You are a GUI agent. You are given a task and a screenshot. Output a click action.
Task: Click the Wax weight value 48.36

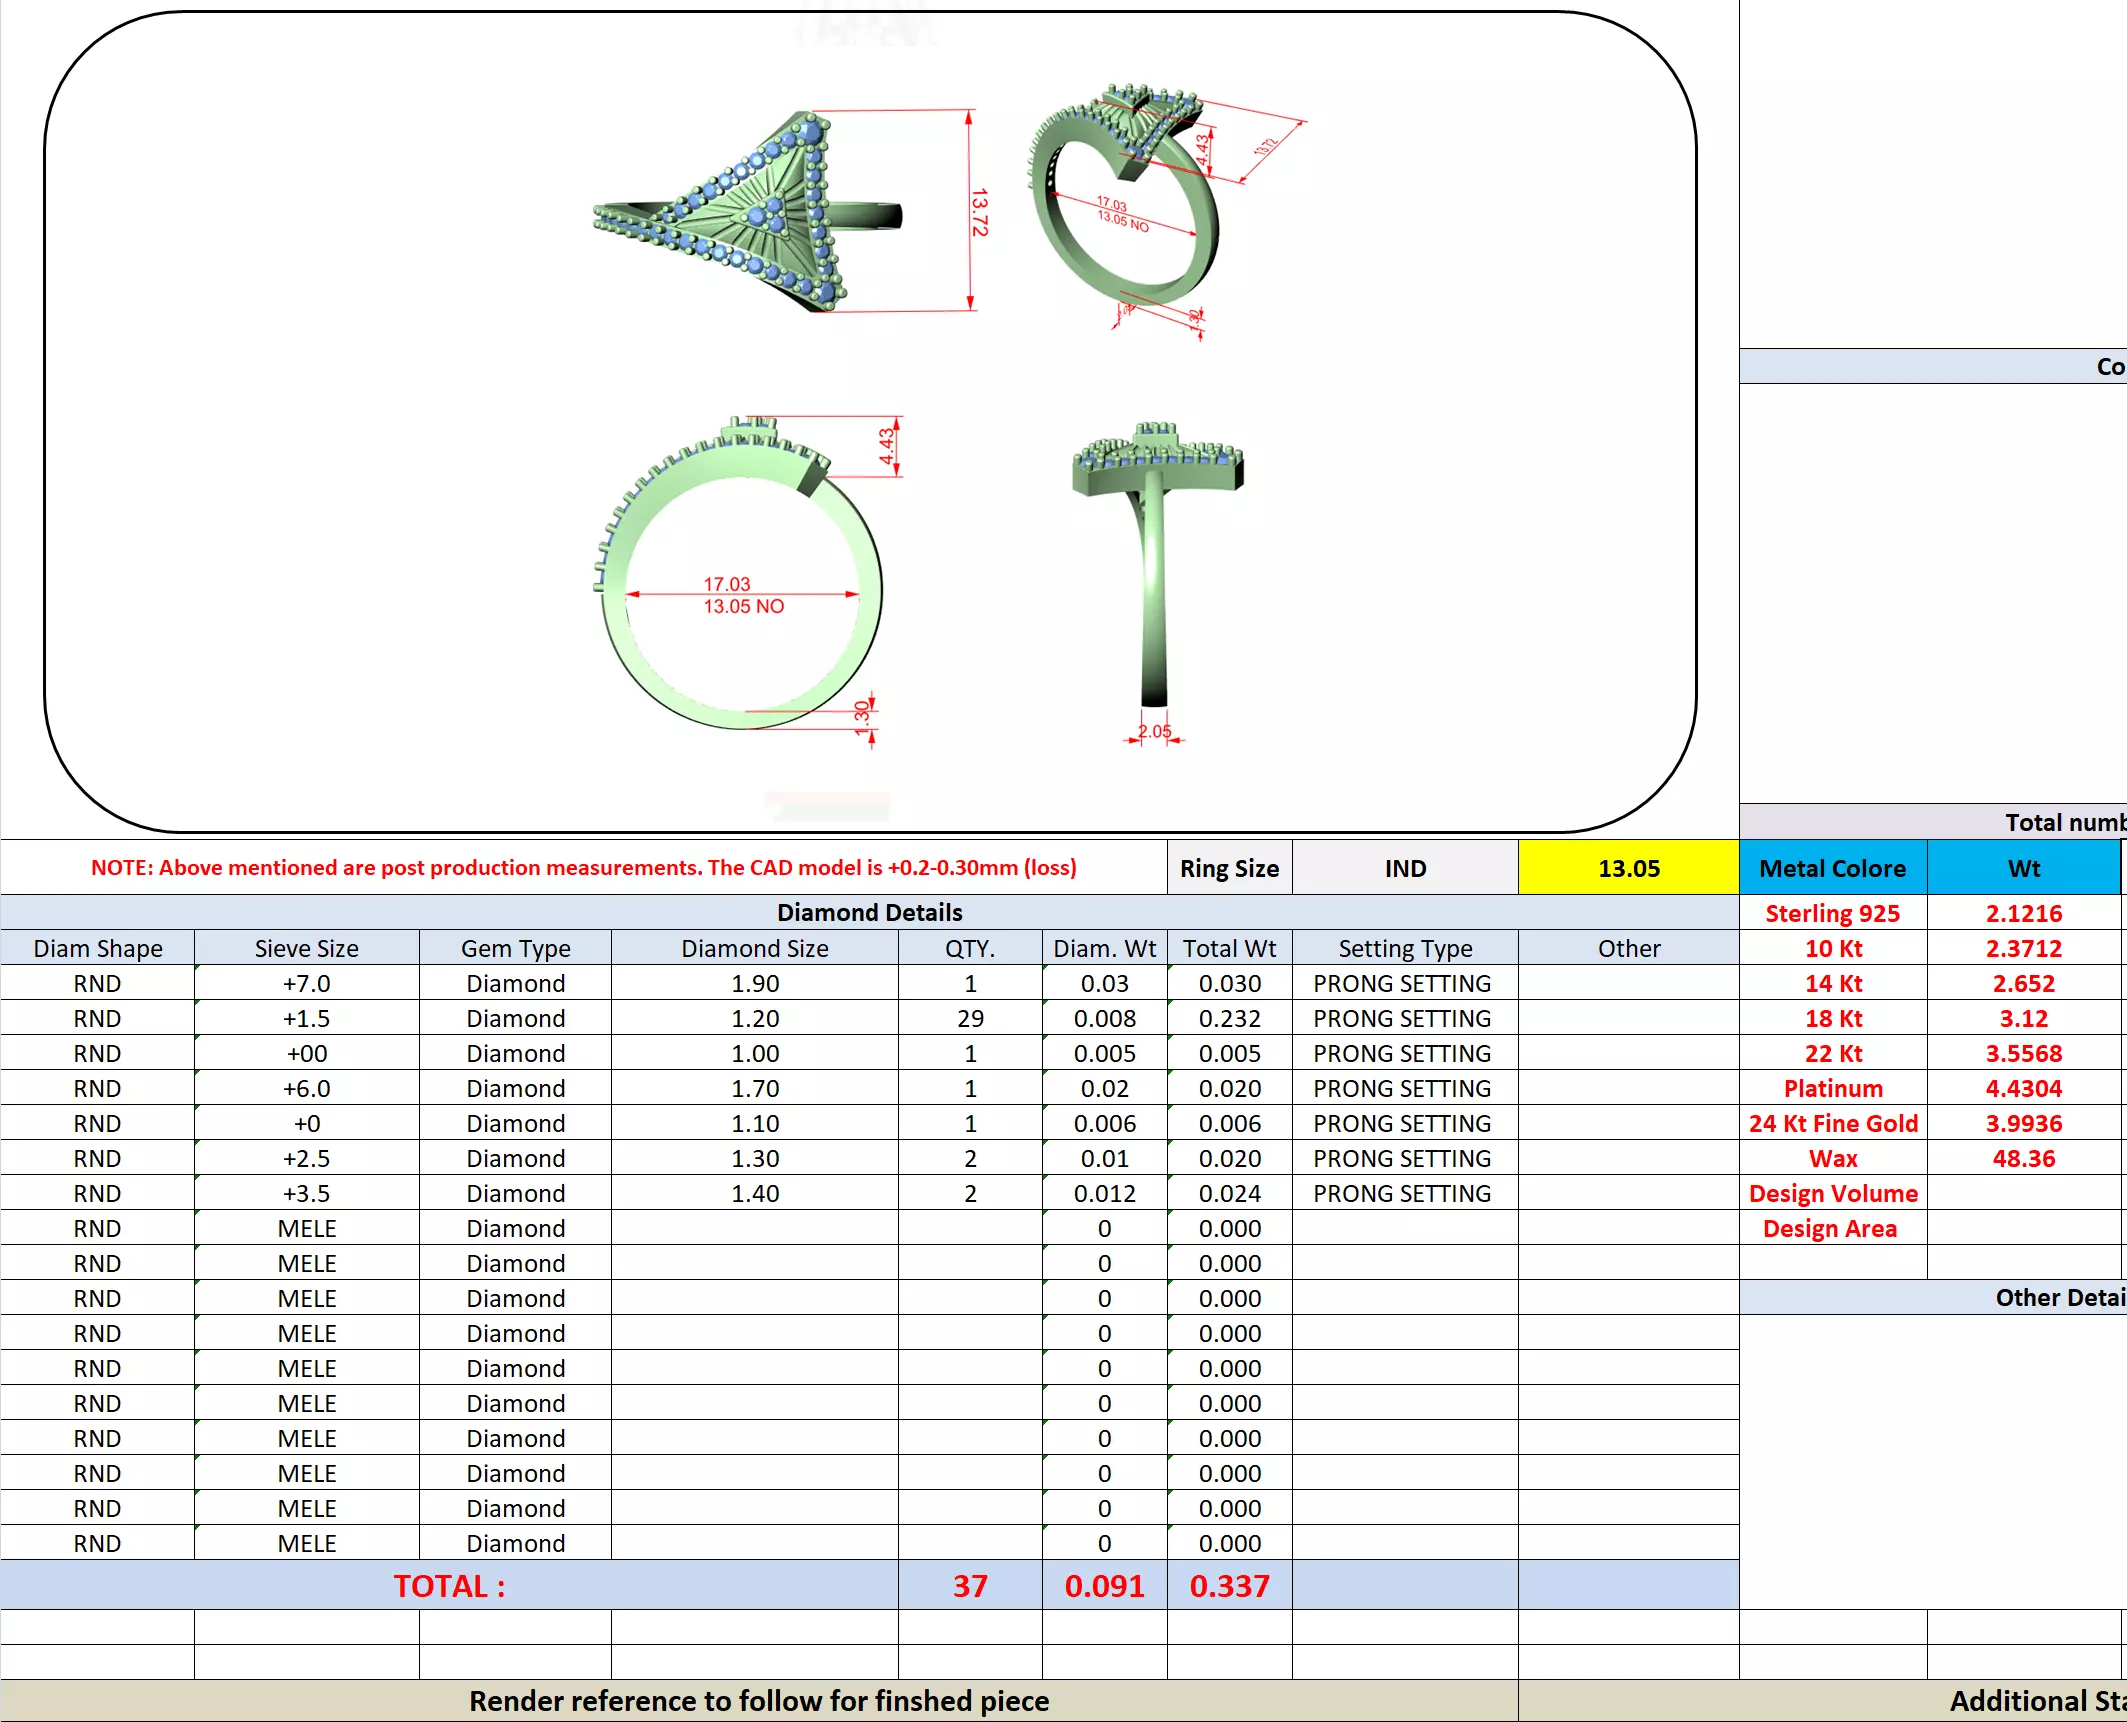(x=2023, y=1158)
